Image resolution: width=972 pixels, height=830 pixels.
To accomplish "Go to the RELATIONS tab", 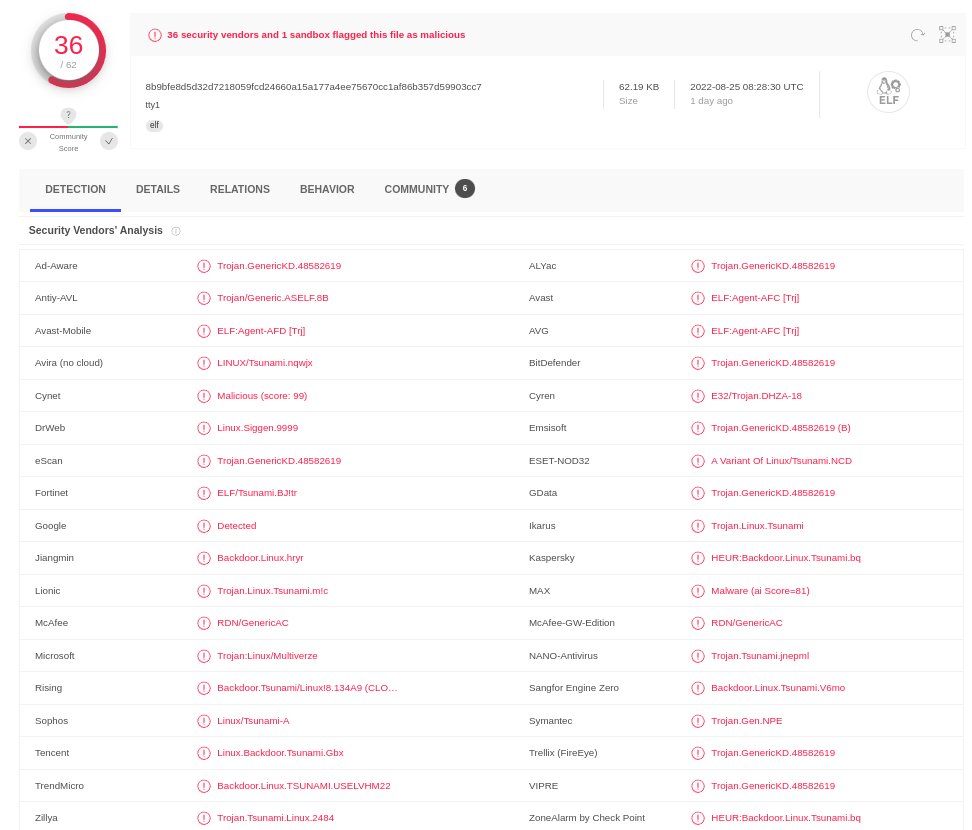I will click(x=240, y=189).
